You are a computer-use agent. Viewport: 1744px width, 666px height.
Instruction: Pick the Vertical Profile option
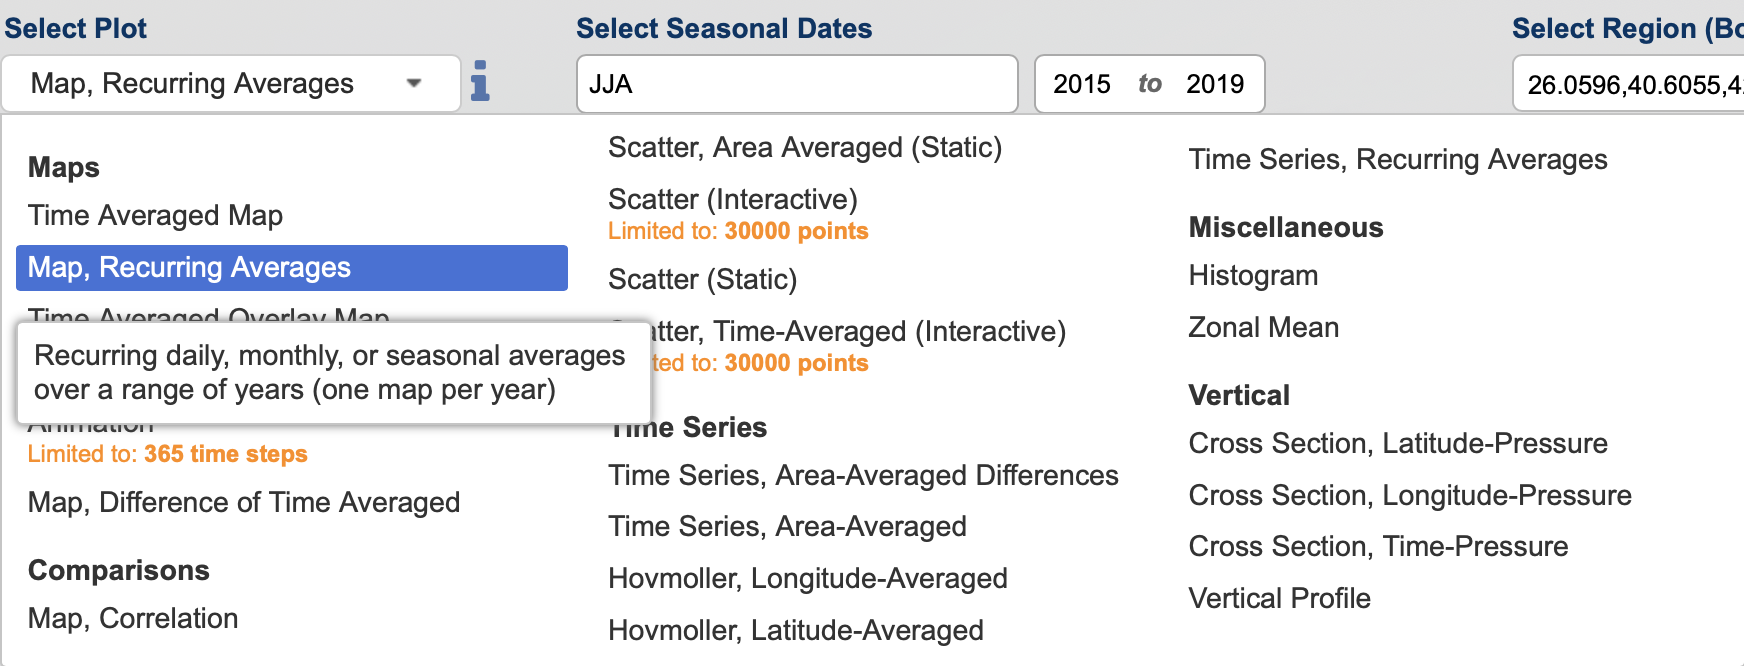point(1279,598)
